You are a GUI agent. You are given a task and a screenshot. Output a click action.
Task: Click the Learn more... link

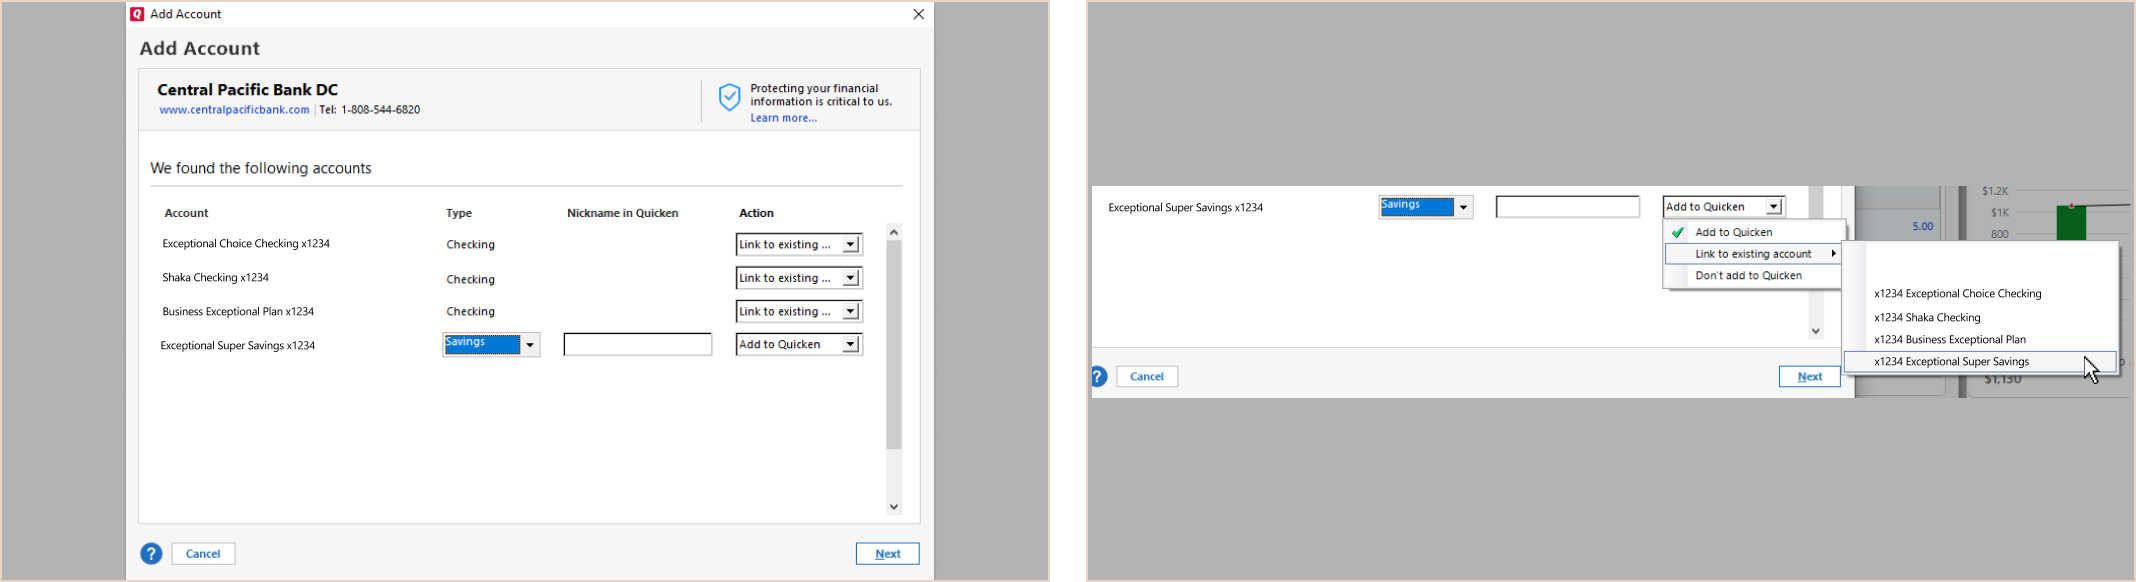pos(784,118)
